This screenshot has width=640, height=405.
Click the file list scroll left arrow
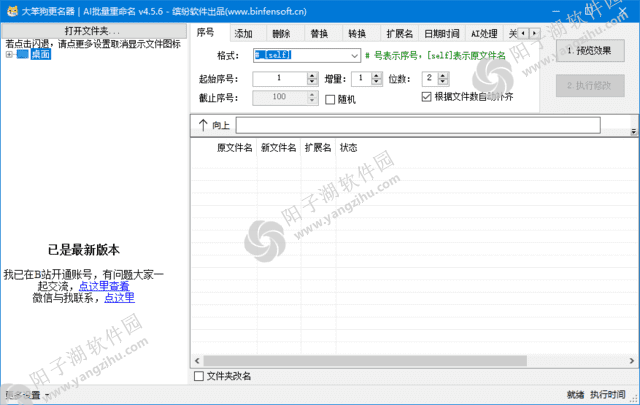click(x=197, y=361)
